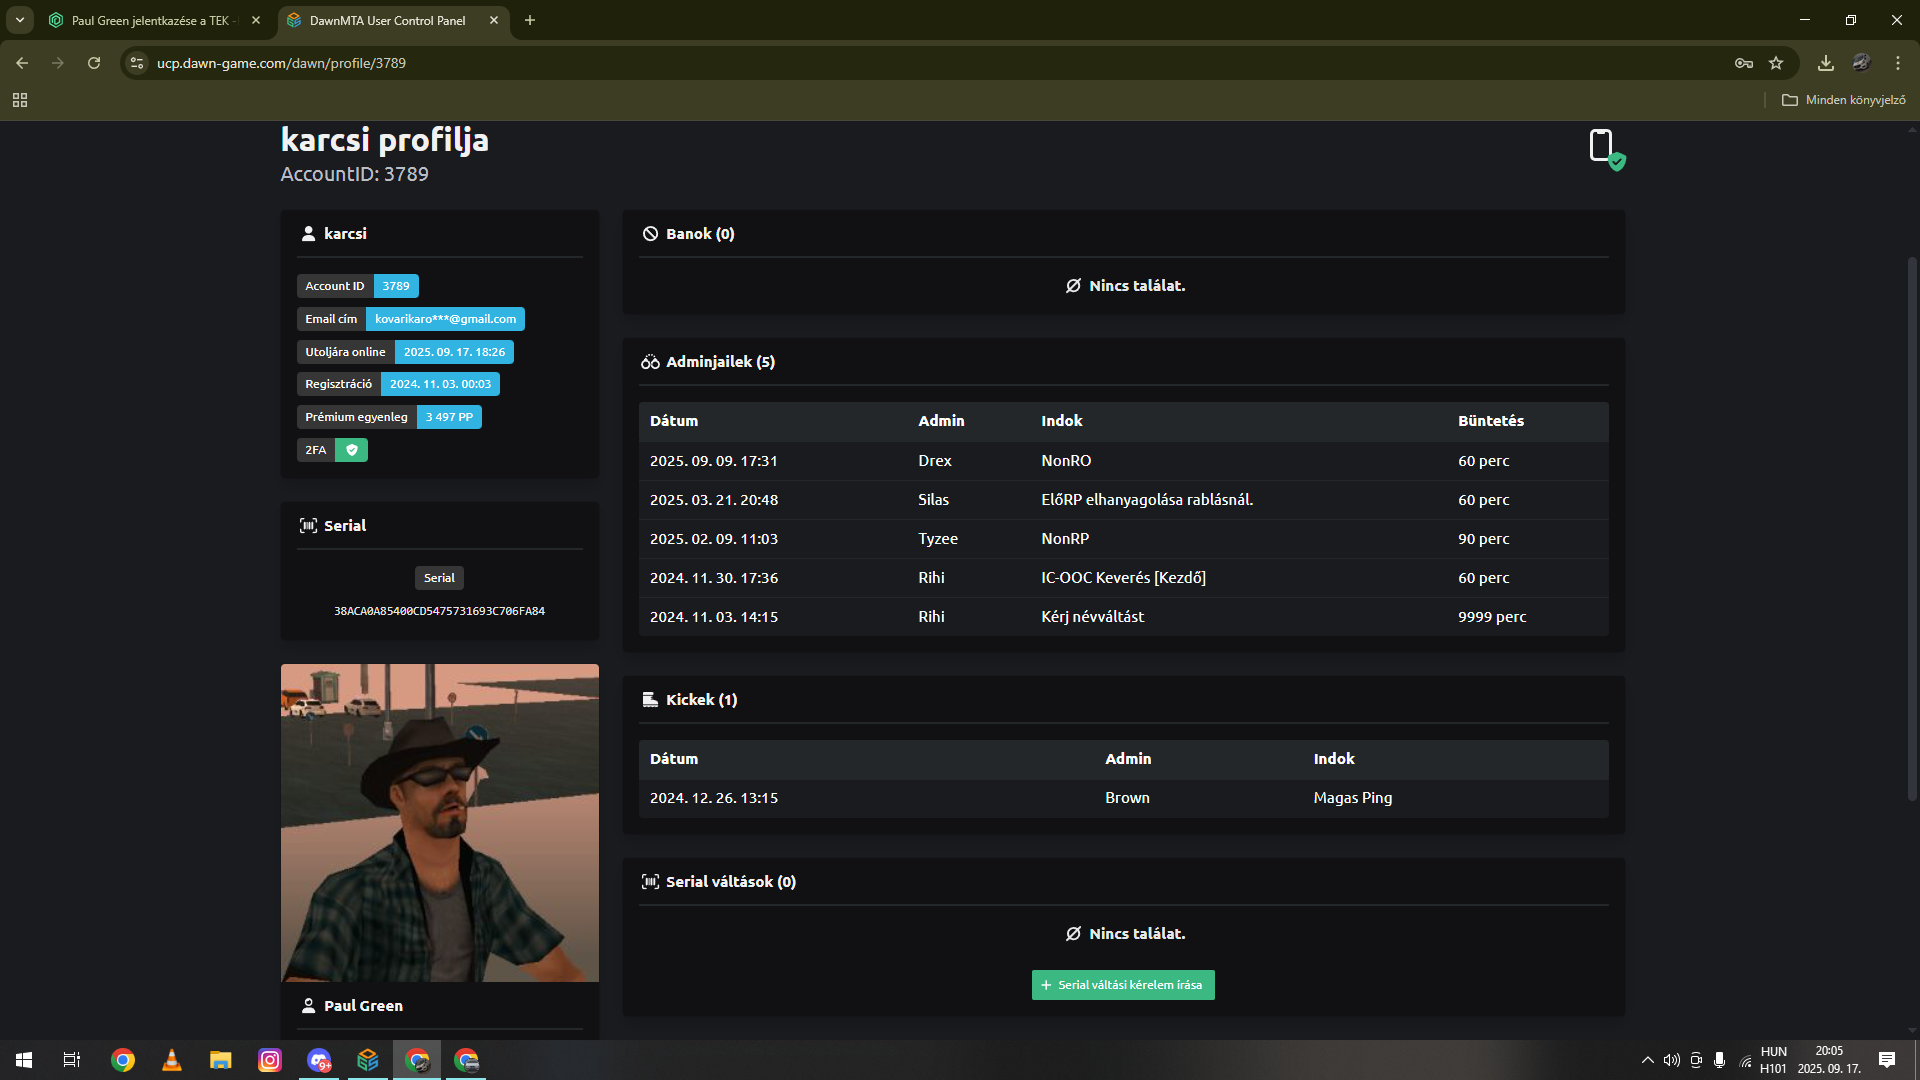This screenshot has width=1920, height=1080.
Task: Open Minden könyvjelző bookmarks folder
Action: (1844, 100)
